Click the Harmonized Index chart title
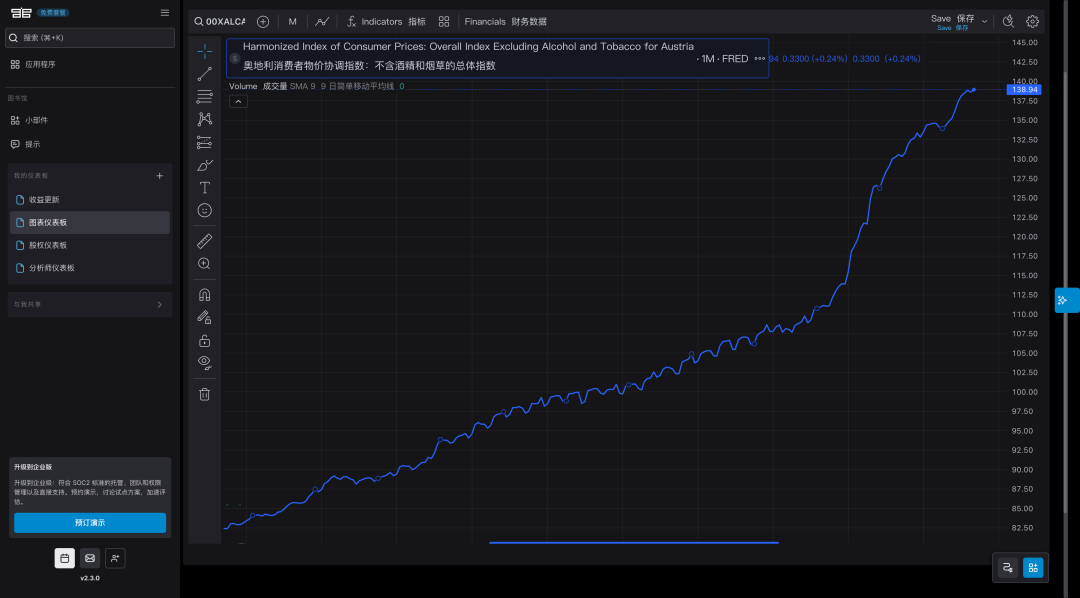This screenshot has height=598, width=1080. (468, 47)
